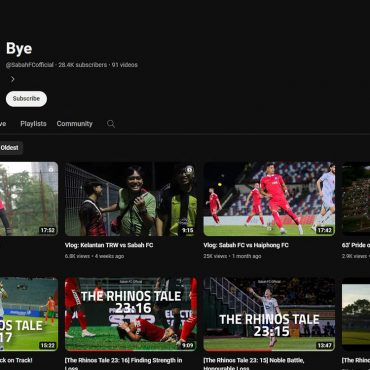Open Sabah FC vs Haiphong FC thumbnail

click(x=269, y=199)
